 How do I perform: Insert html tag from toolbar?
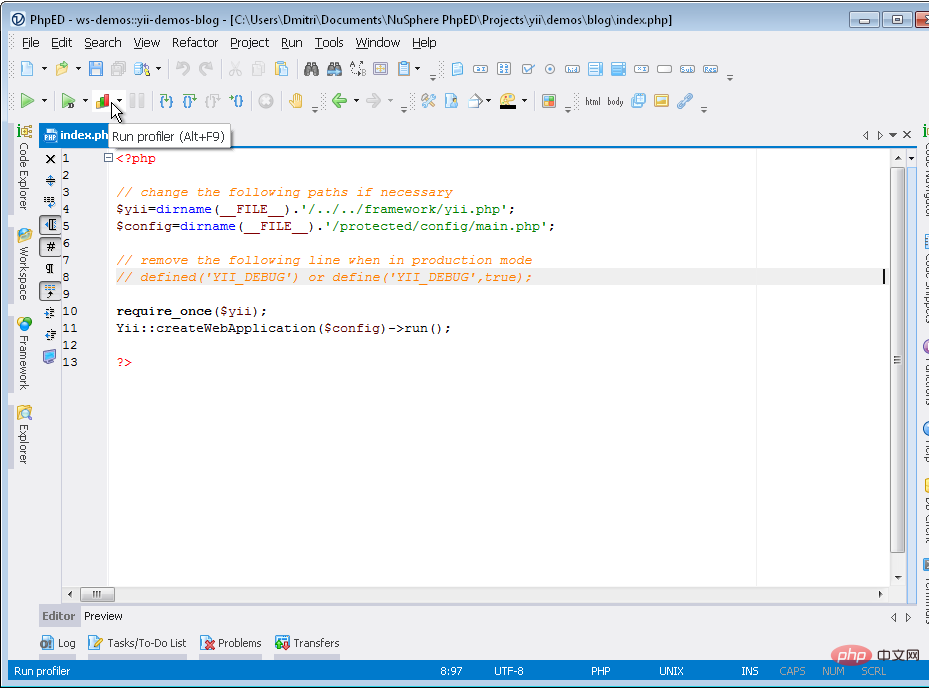tap(593, 101)
